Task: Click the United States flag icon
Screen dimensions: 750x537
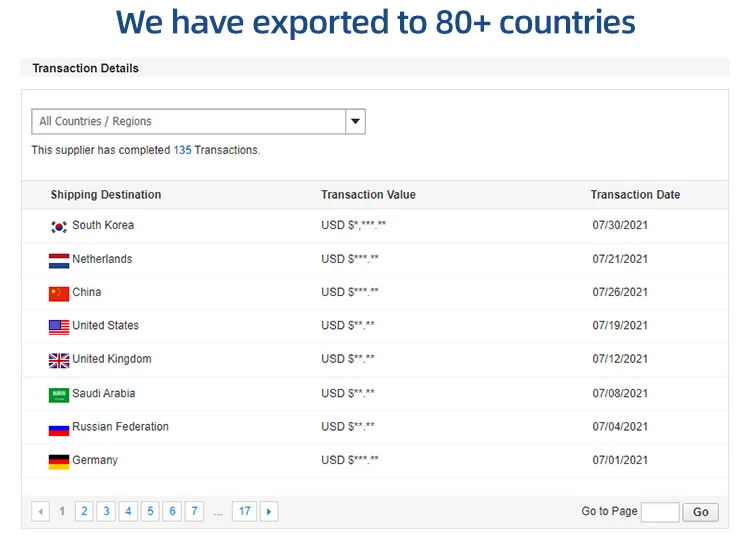Action: (x=59, y=327)
